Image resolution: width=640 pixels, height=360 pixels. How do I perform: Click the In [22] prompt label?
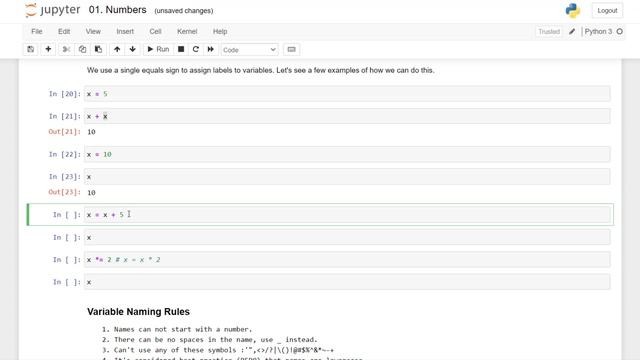coord(64,154)
